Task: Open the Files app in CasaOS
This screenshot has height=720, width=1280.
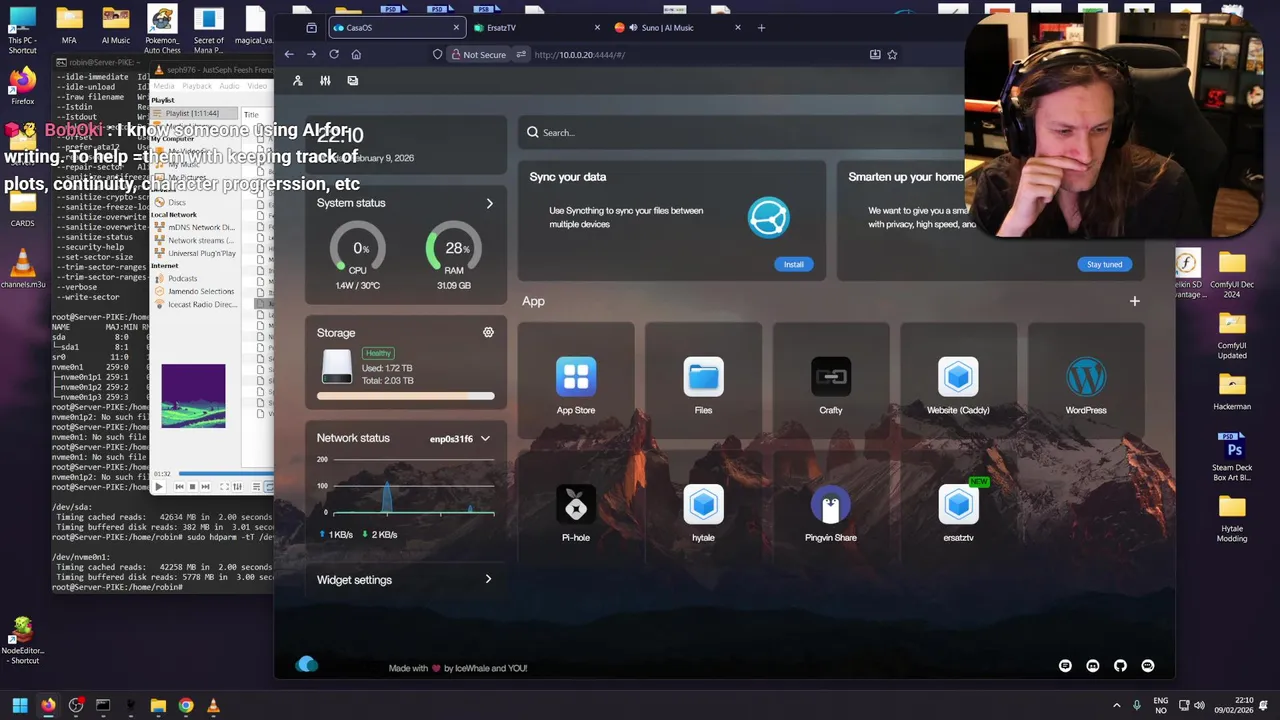Action: [x=703, y=377]
